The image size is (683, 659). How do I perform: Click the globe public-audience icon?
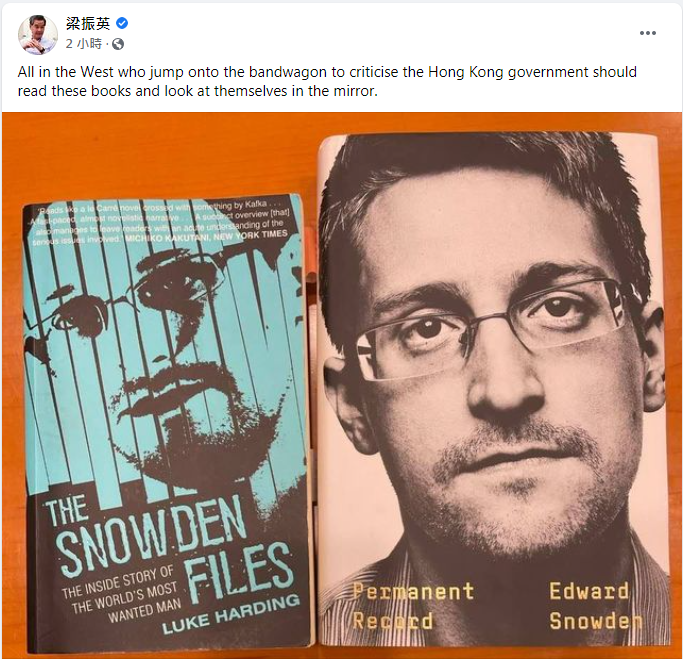click(x=118, y=44)
